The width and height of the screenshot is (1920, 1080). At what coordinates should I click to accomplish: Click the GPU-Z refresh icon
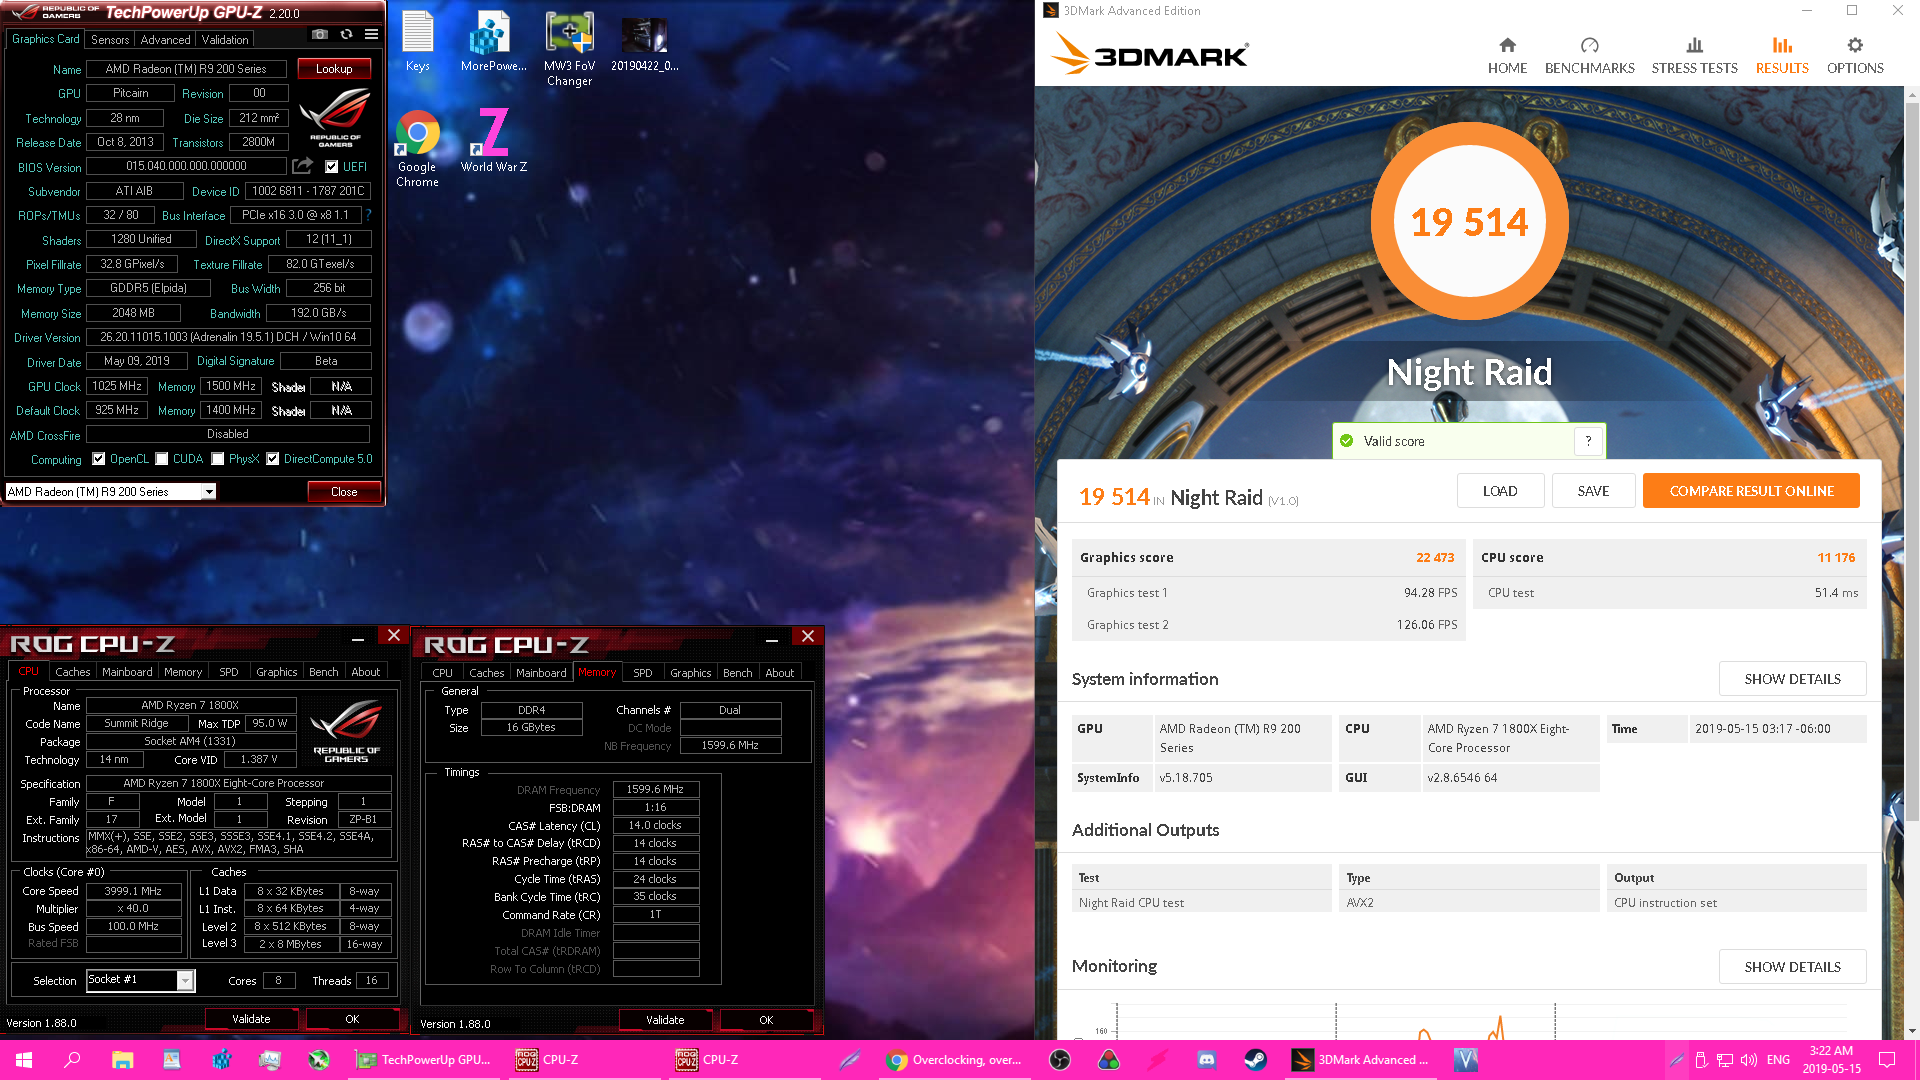[346, 34]
